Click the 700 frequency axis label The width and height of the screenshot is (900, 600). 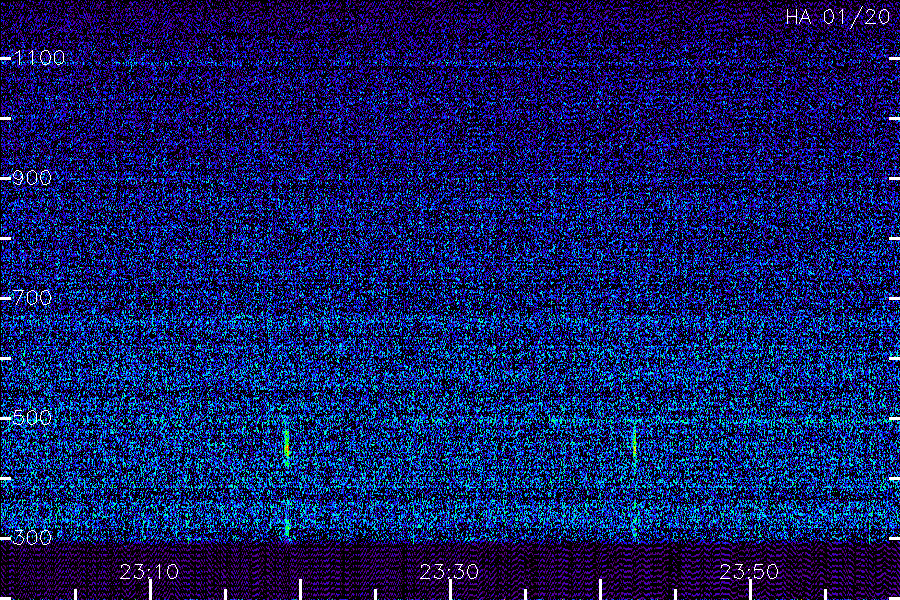pos(32,297)
